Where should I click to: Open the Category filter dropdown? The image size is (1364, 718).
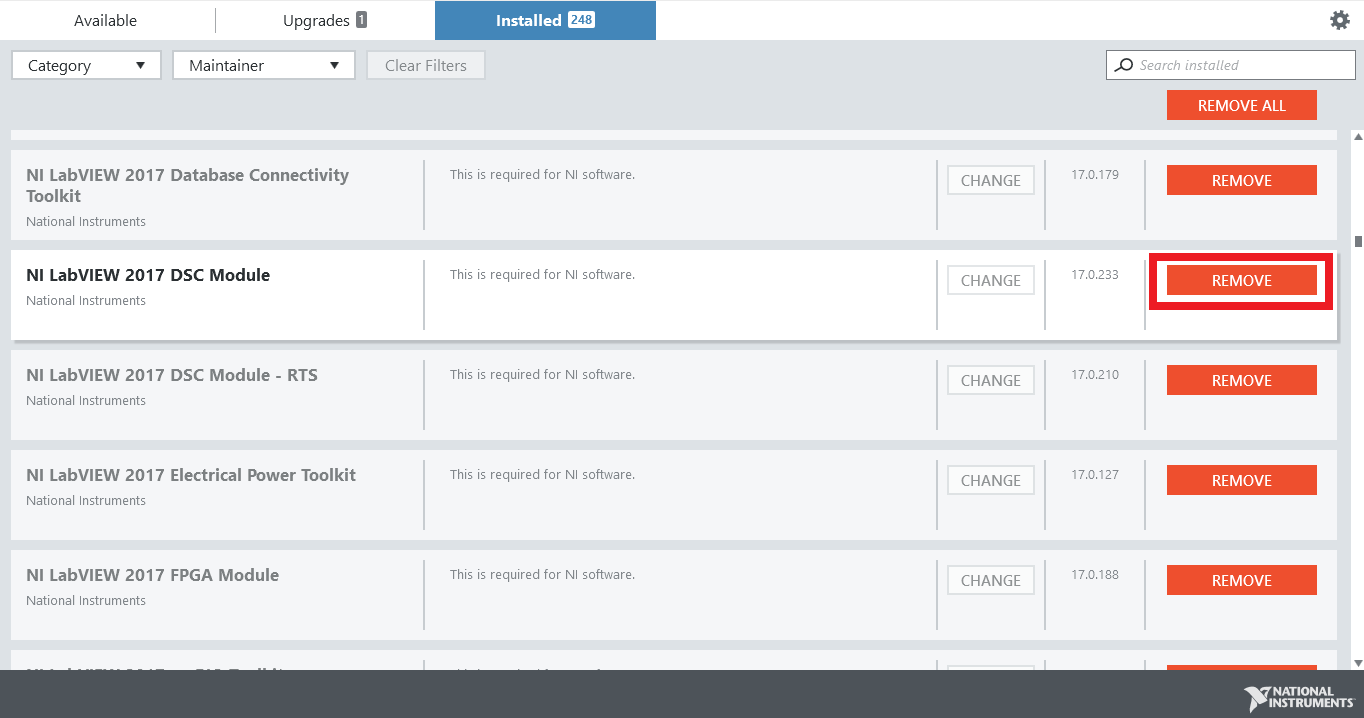click(86, 65)
